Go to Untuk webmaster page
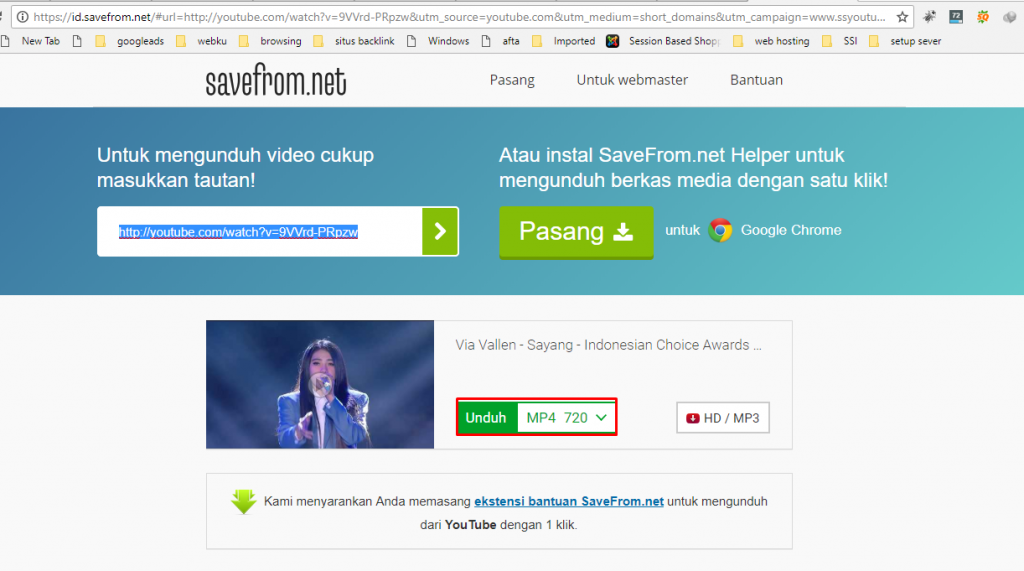The height and width of the screenshot is (571, 1024). point(632,80)
